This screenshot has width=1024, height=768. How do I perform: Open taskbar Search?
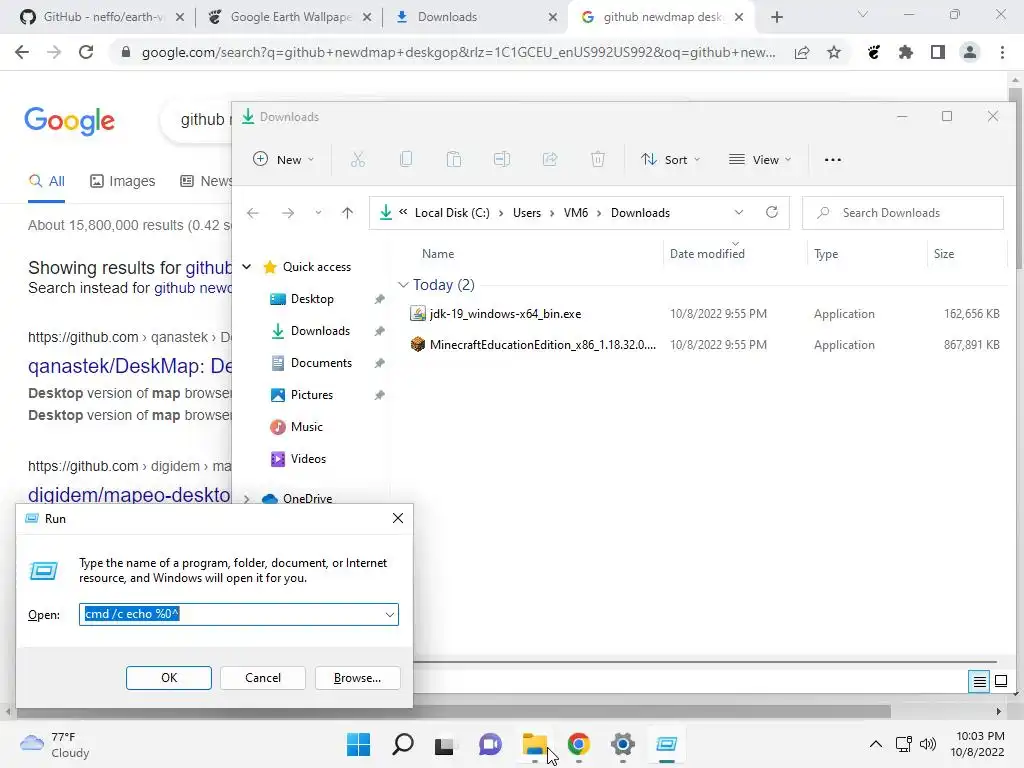coord(403,744)
